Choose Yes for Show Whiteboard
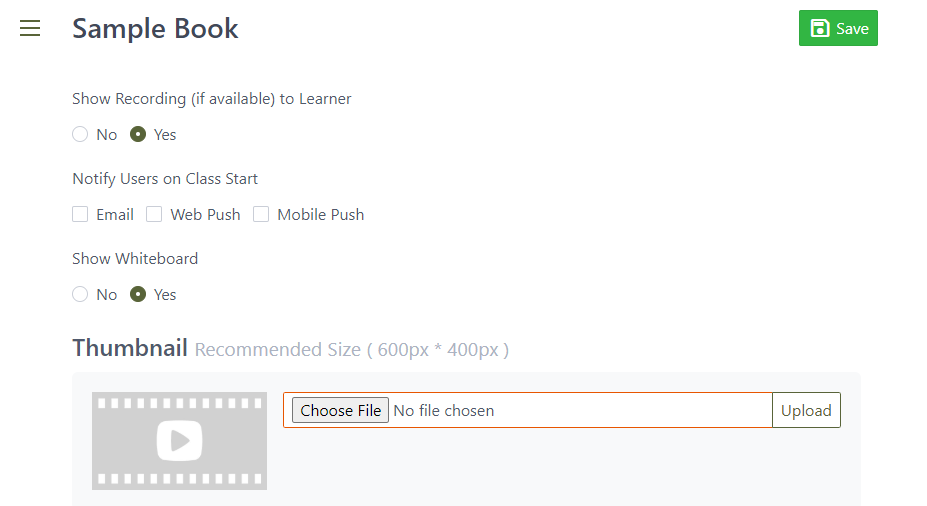Viewport: 927px width, 506px height. 139,295
